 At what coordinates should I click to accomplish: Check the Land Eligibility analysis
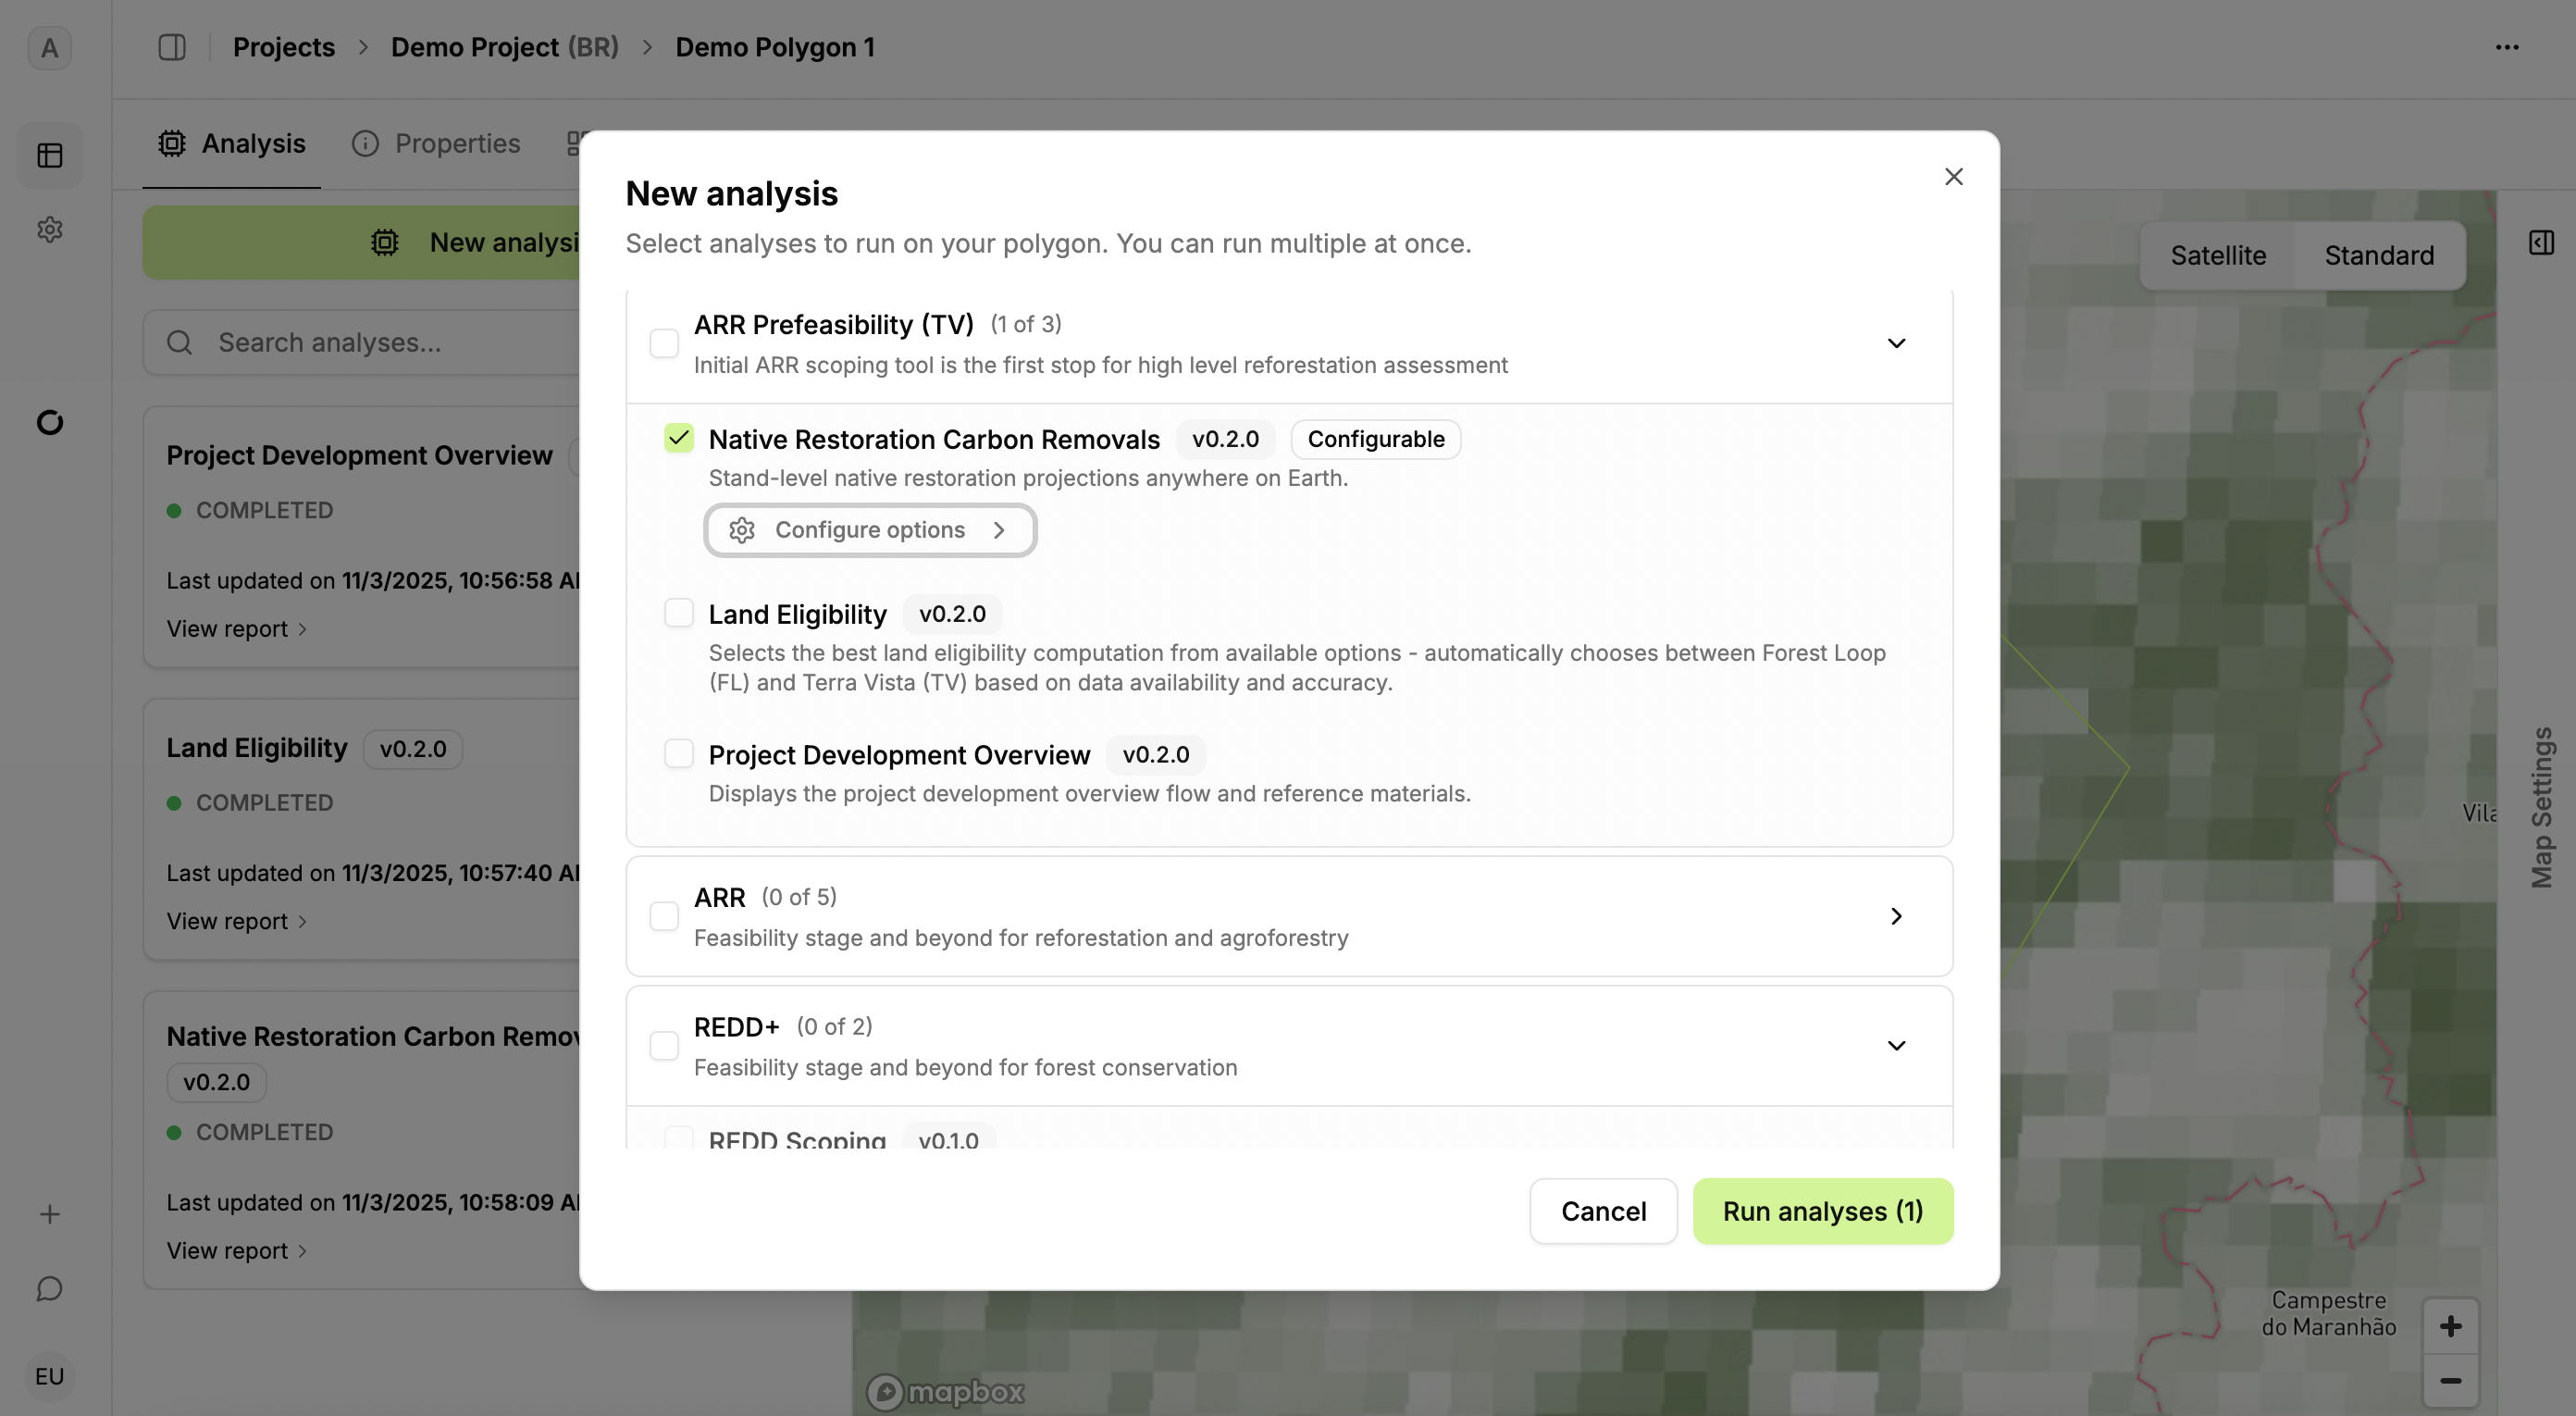(678, 613)
